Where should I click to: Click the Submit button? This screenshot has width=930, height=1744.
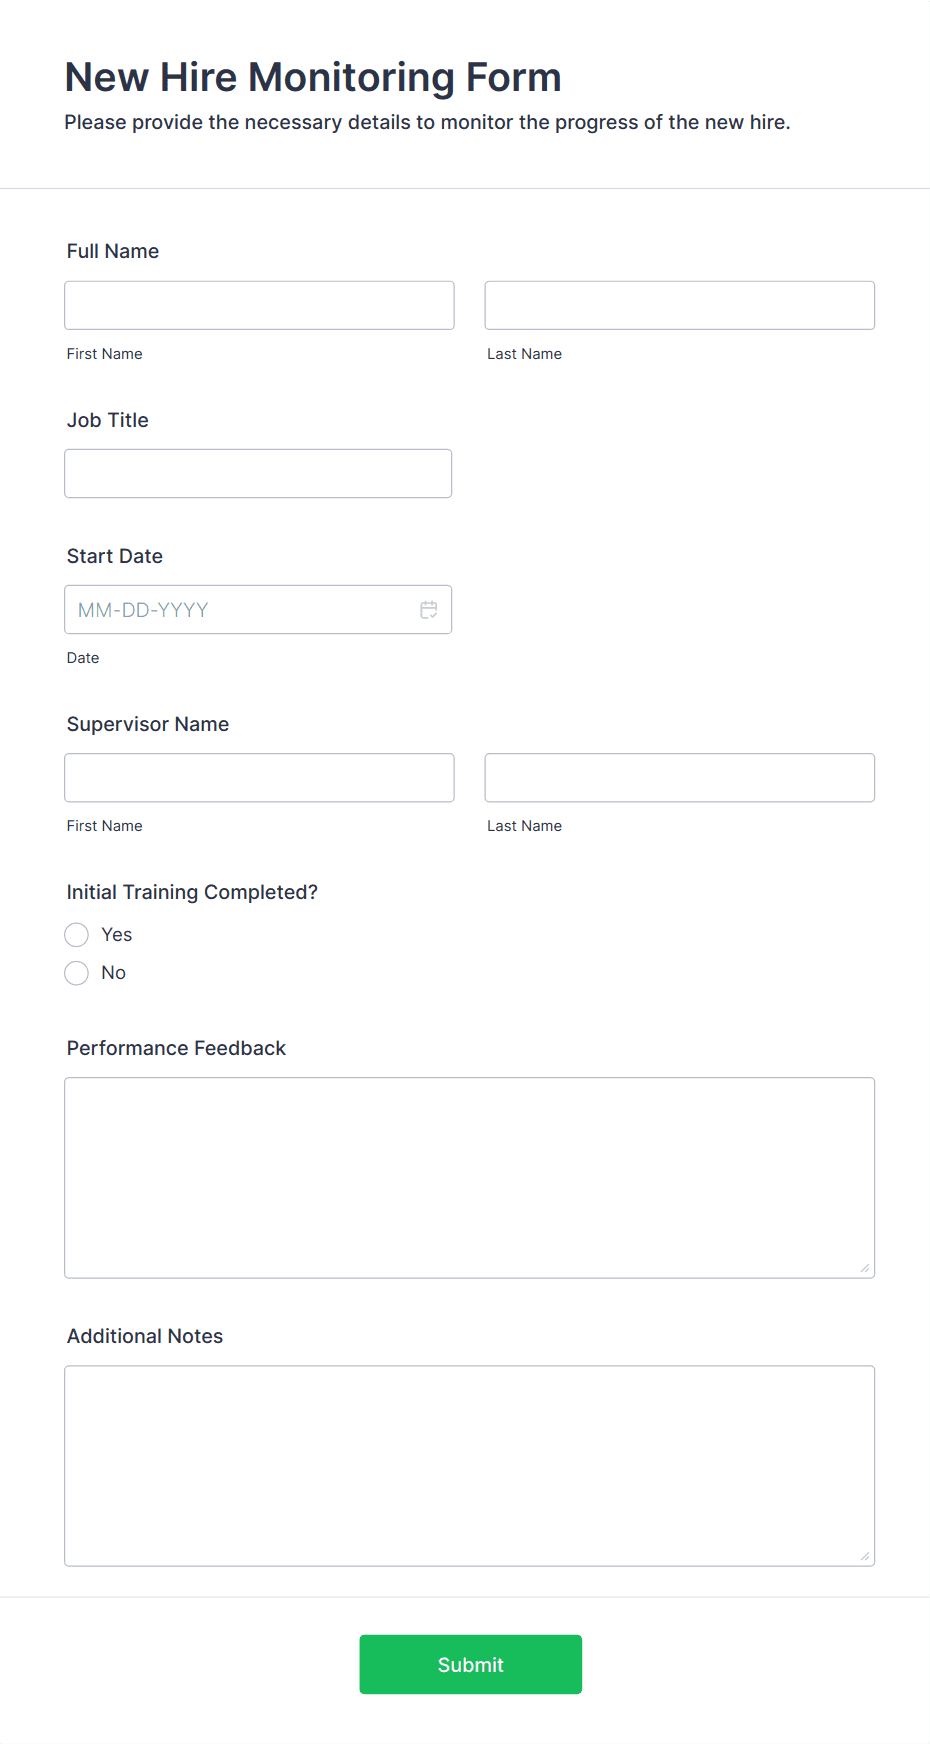(x=470, y=1664)
